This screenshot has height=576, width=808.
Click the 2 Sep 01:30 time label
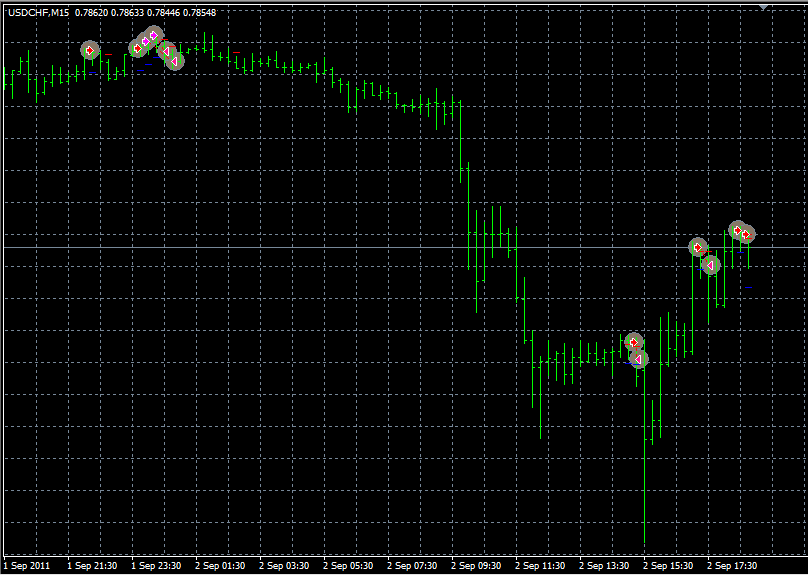pos(220,566)
